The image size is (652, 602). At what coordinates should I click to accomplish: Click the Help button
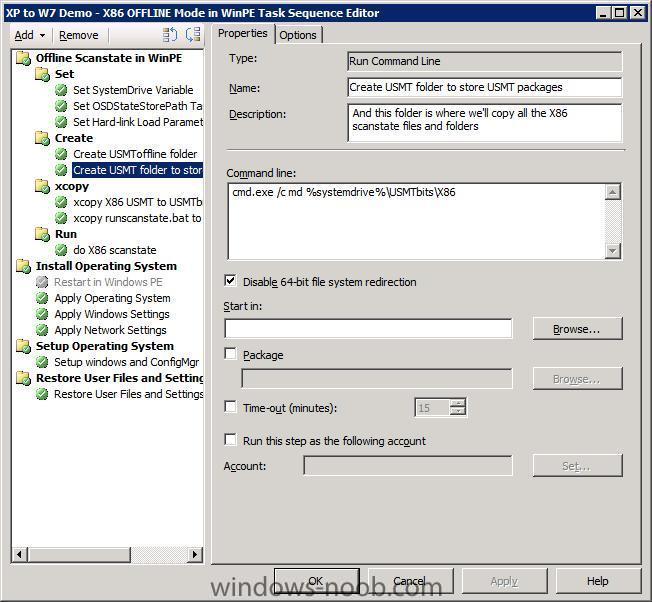[598, 581]
